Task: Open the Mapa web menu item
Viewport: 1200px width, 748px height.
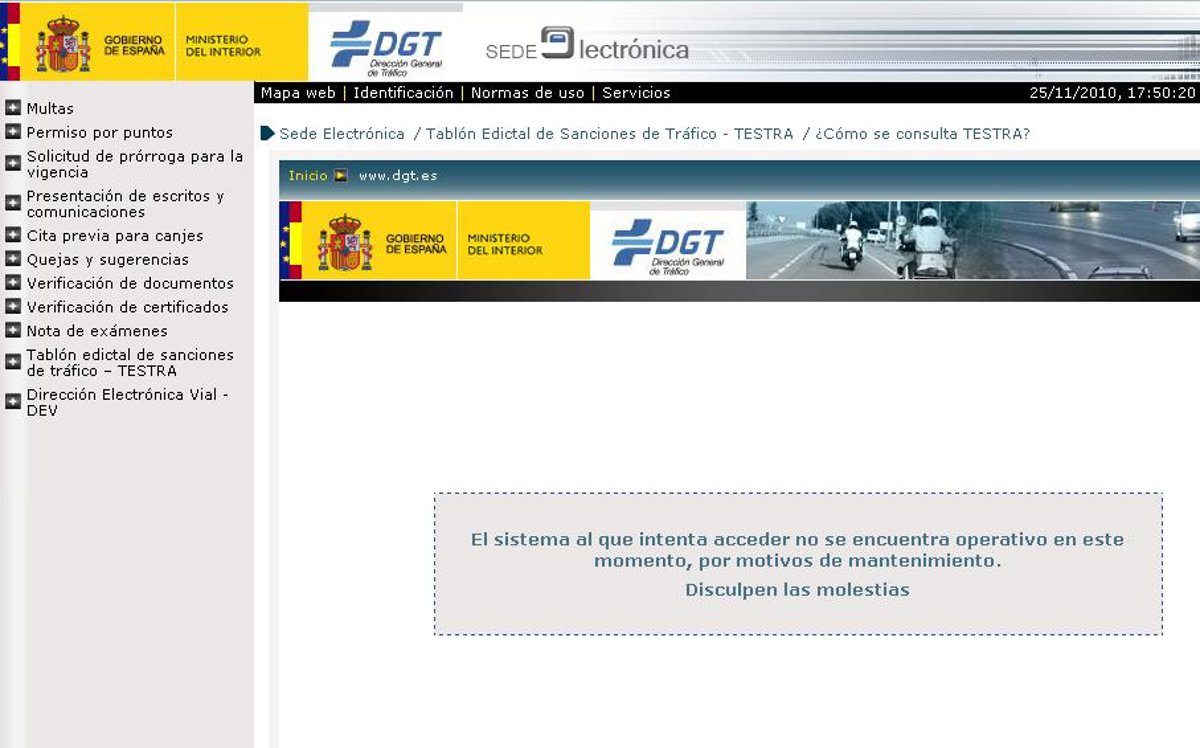Action: 298,93
